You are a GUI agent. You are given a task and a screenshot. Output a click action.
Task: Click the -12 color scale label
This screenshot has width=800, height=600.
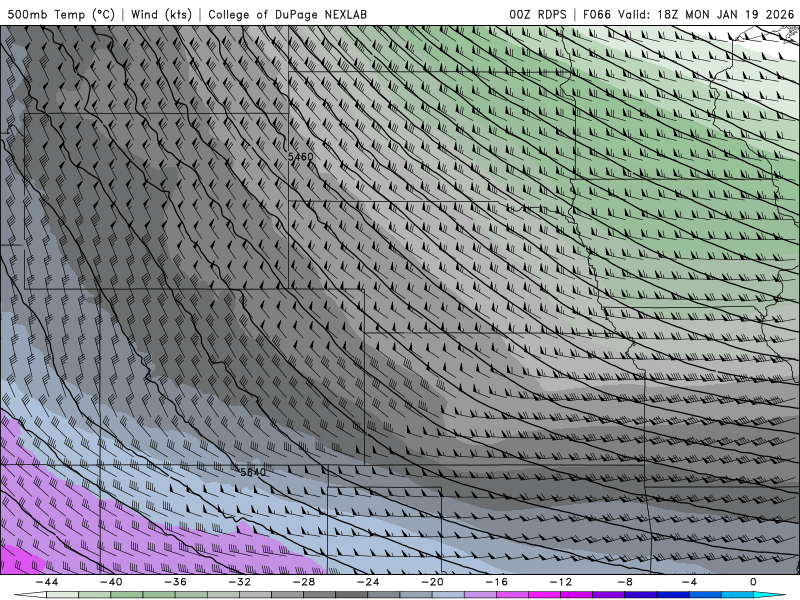(x=561, y=582)
